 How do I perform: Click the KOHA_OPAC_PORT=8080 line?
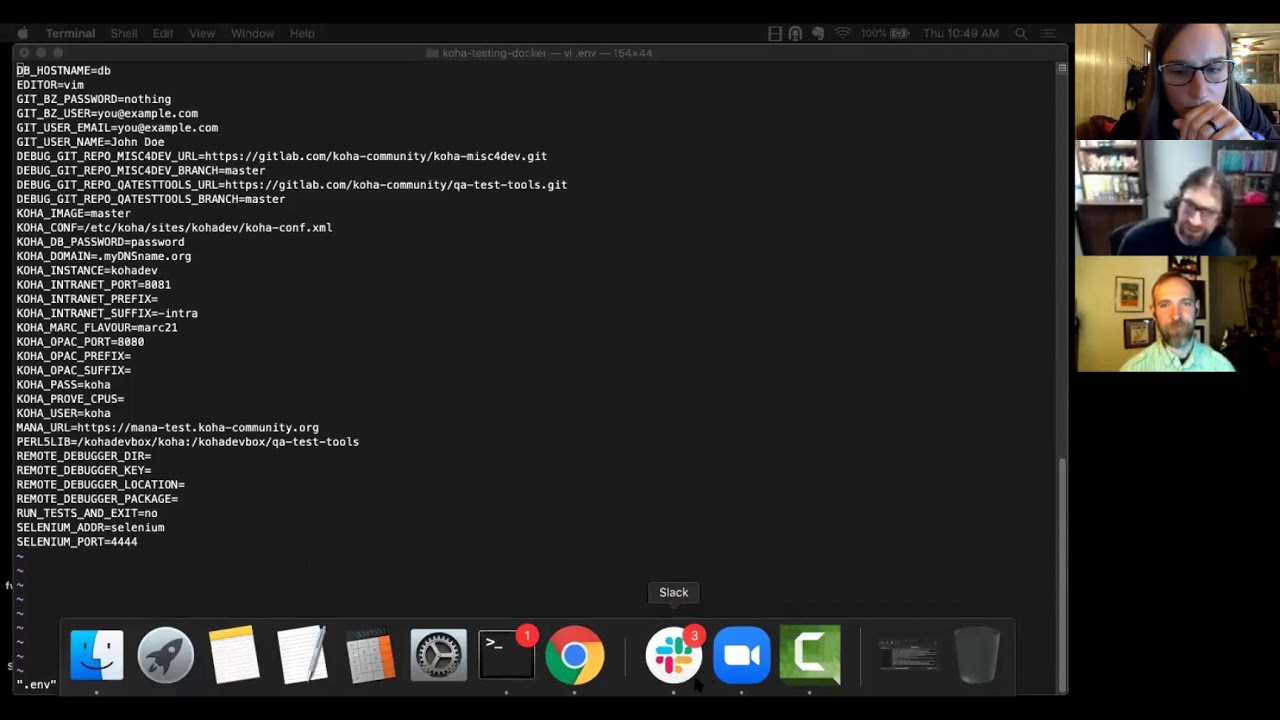[80, 342]
